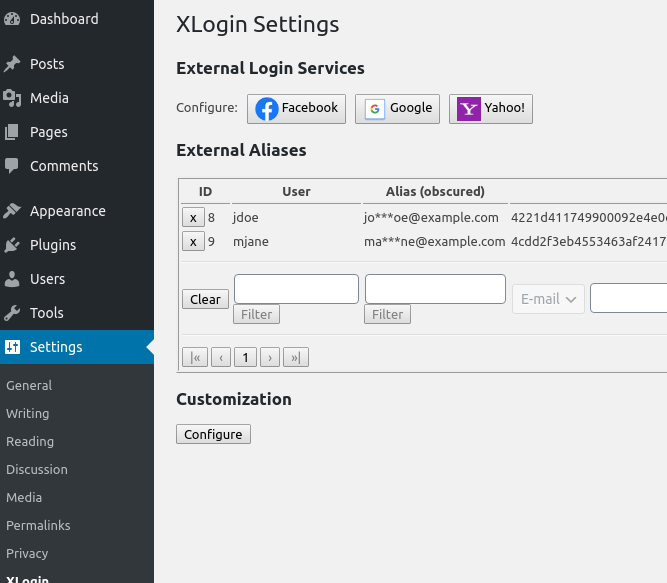Open the E-mail type dropdown
This screenshot has width=667, height=583.
[x=548, y=299]
